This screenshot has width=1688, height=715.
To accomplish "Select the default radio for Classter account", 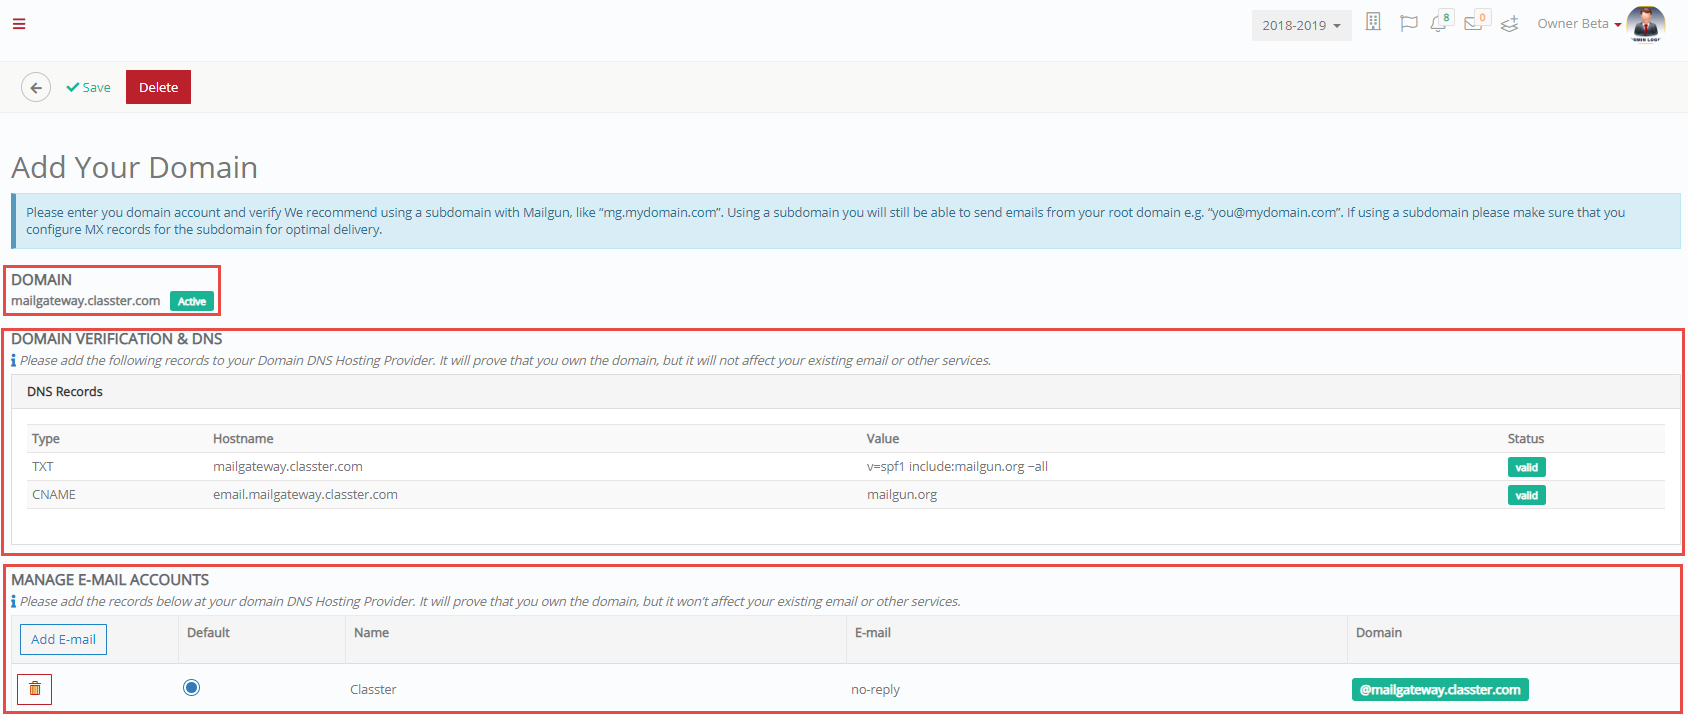I will click(192, 687).
